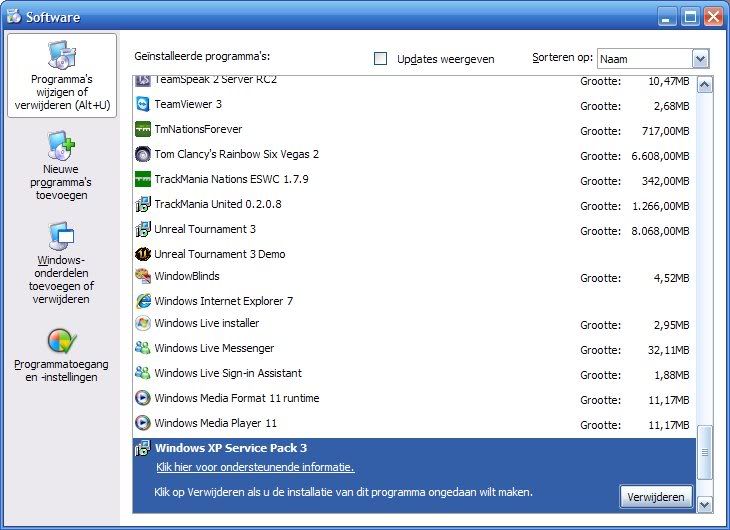Click the Software title bar icon
730x530 pixels.
pyautogui.click(x=14, y=16)
